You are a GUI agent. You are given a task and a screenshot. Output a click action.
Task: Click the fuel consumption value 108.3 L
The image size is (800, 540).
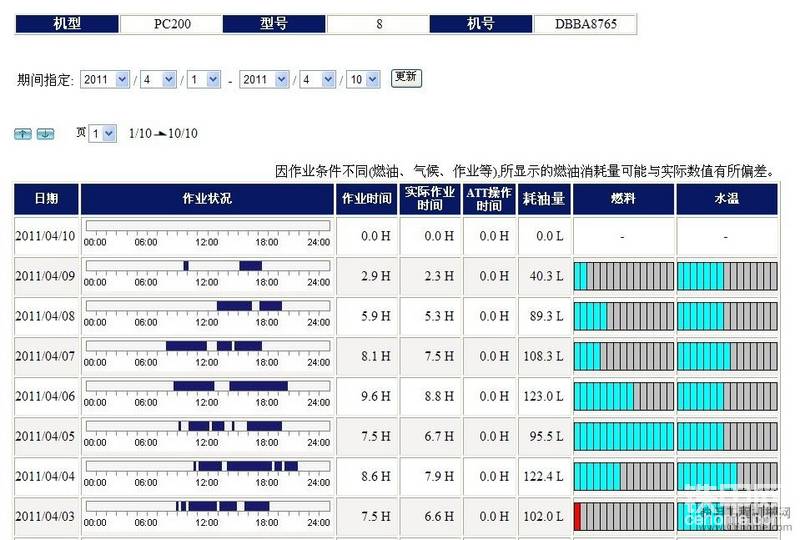[x=543, y=356]
